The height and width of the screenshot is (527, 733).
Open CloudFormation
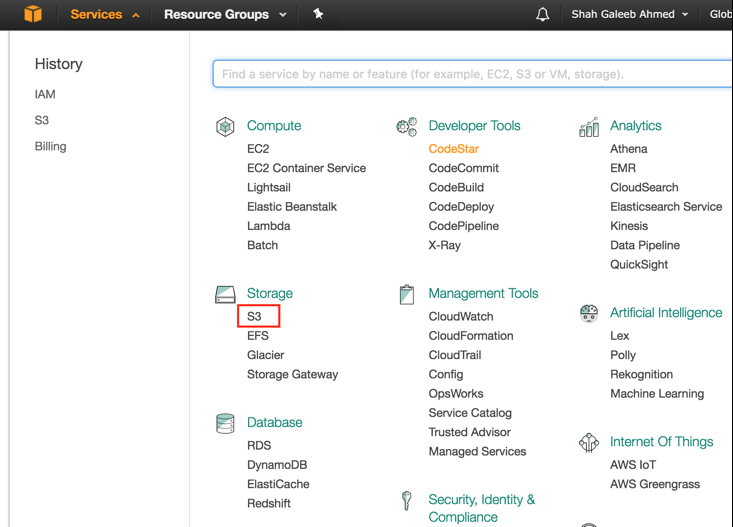(x=471, y=336)
